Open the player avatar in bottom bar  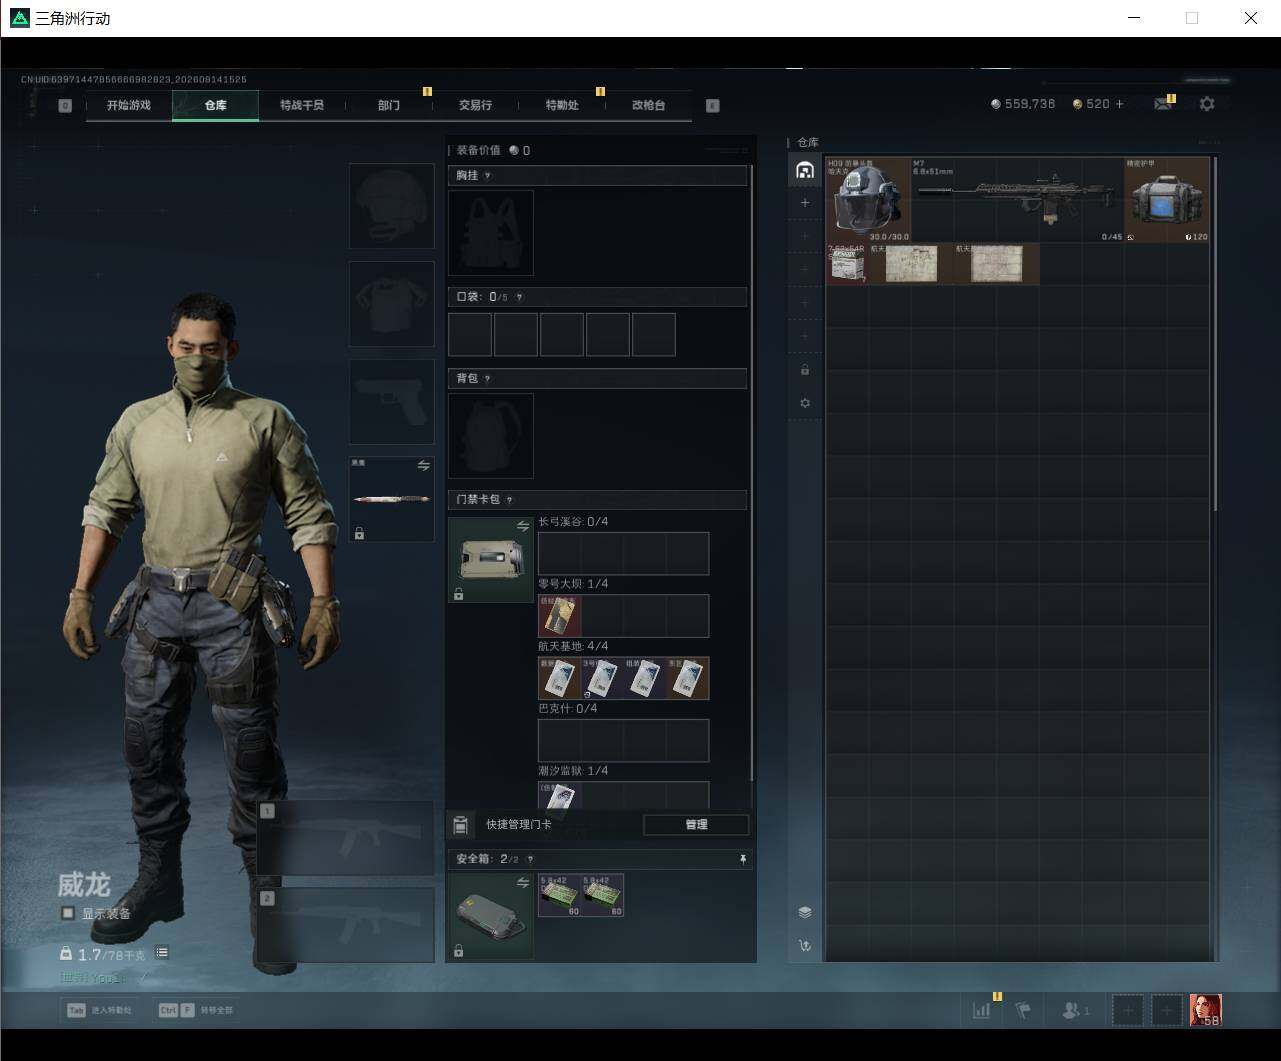coord(1206,1010)
